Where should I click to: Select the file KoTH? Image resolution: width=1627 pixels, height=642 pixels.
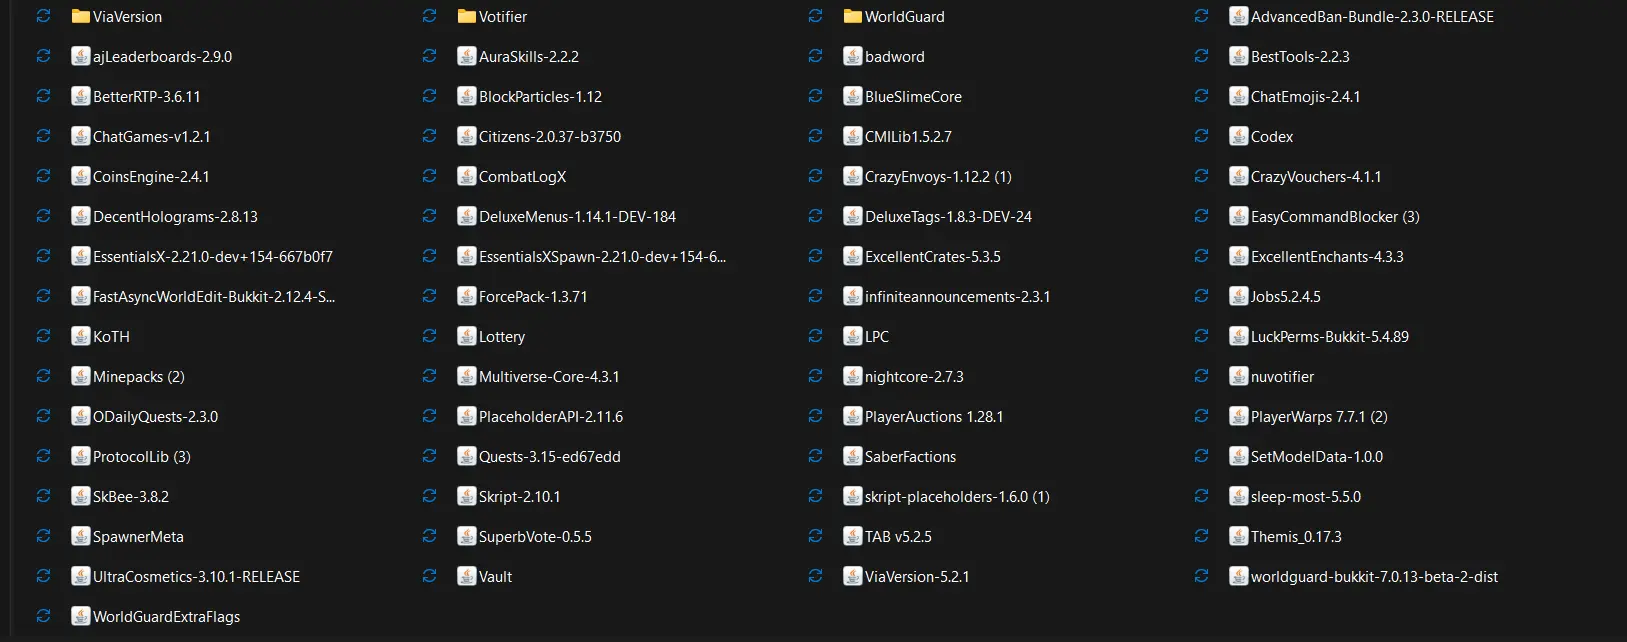pos(111,337)
